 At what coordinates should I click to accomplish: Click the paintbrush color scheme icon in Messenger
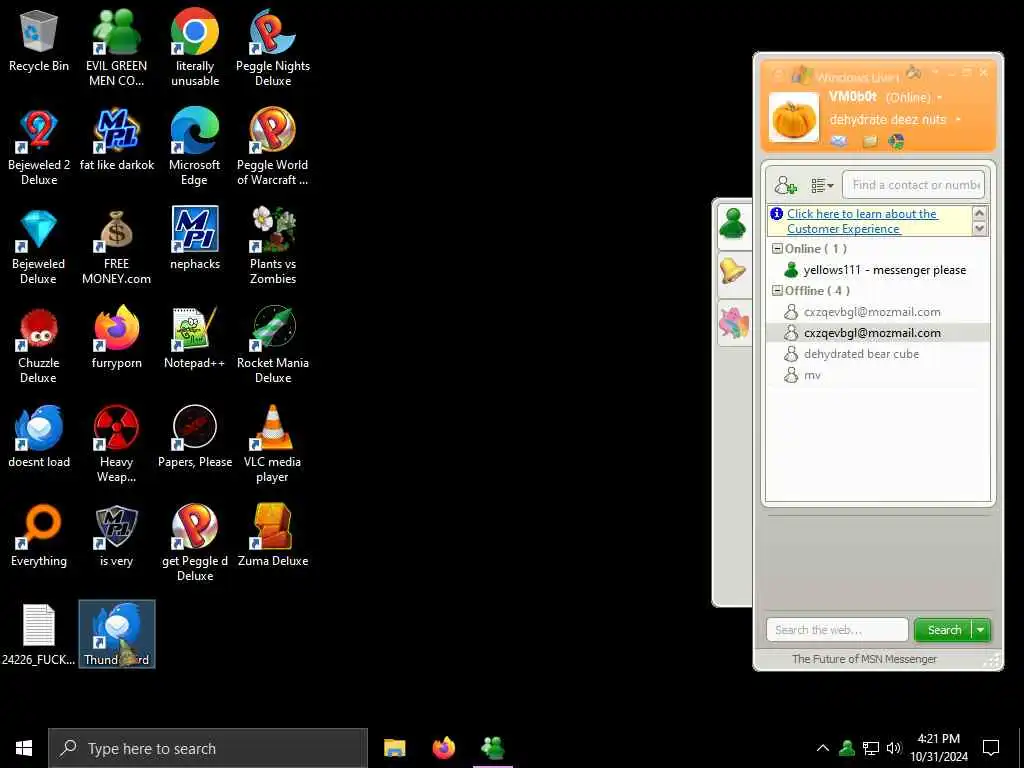(913, 72)
